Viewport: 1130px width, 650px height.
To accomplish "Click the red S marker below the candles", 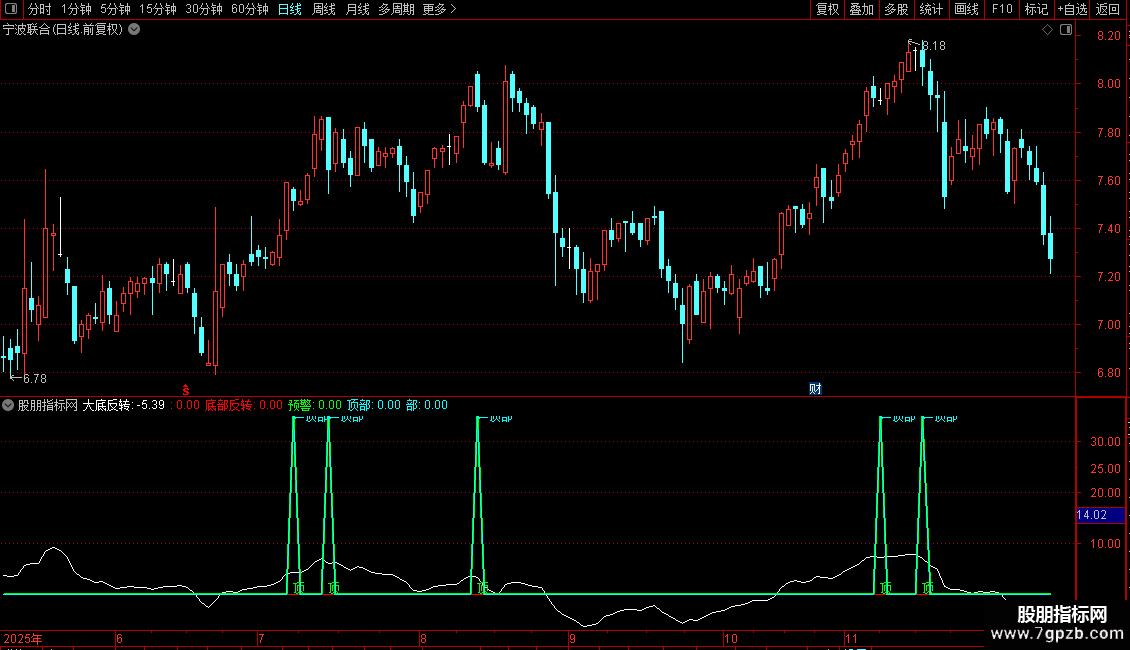I will (186, 390).
